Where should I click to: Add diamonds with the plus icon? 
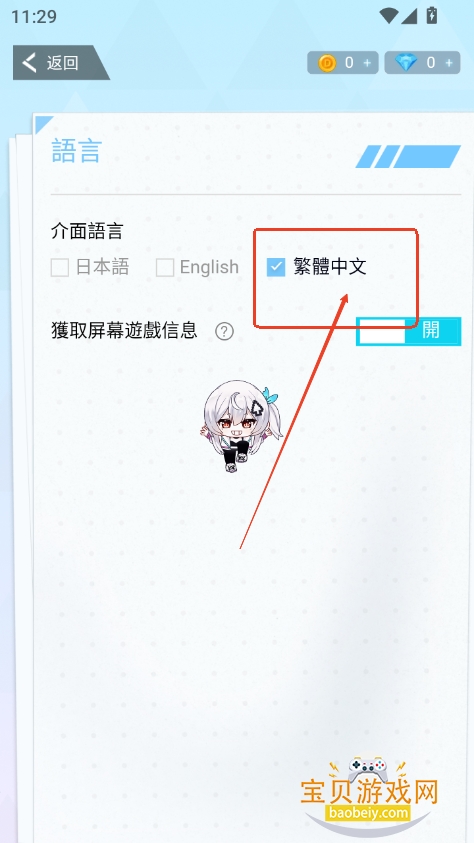449,63
